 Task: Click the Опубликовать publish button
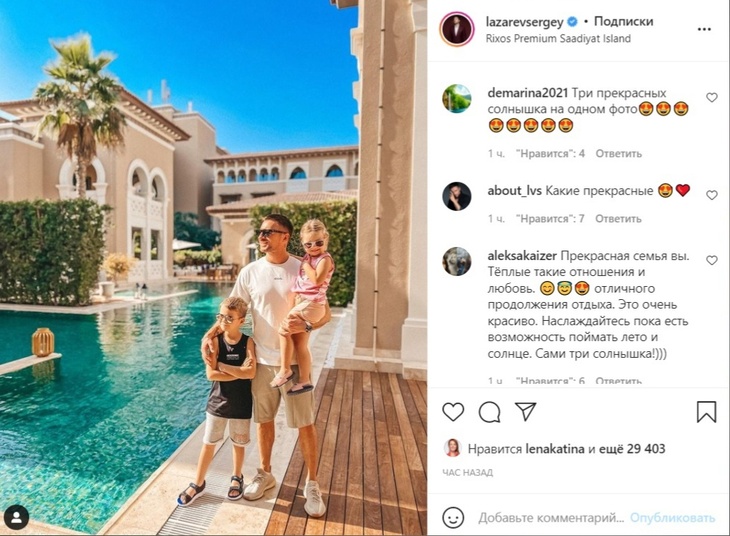point(672,518)
